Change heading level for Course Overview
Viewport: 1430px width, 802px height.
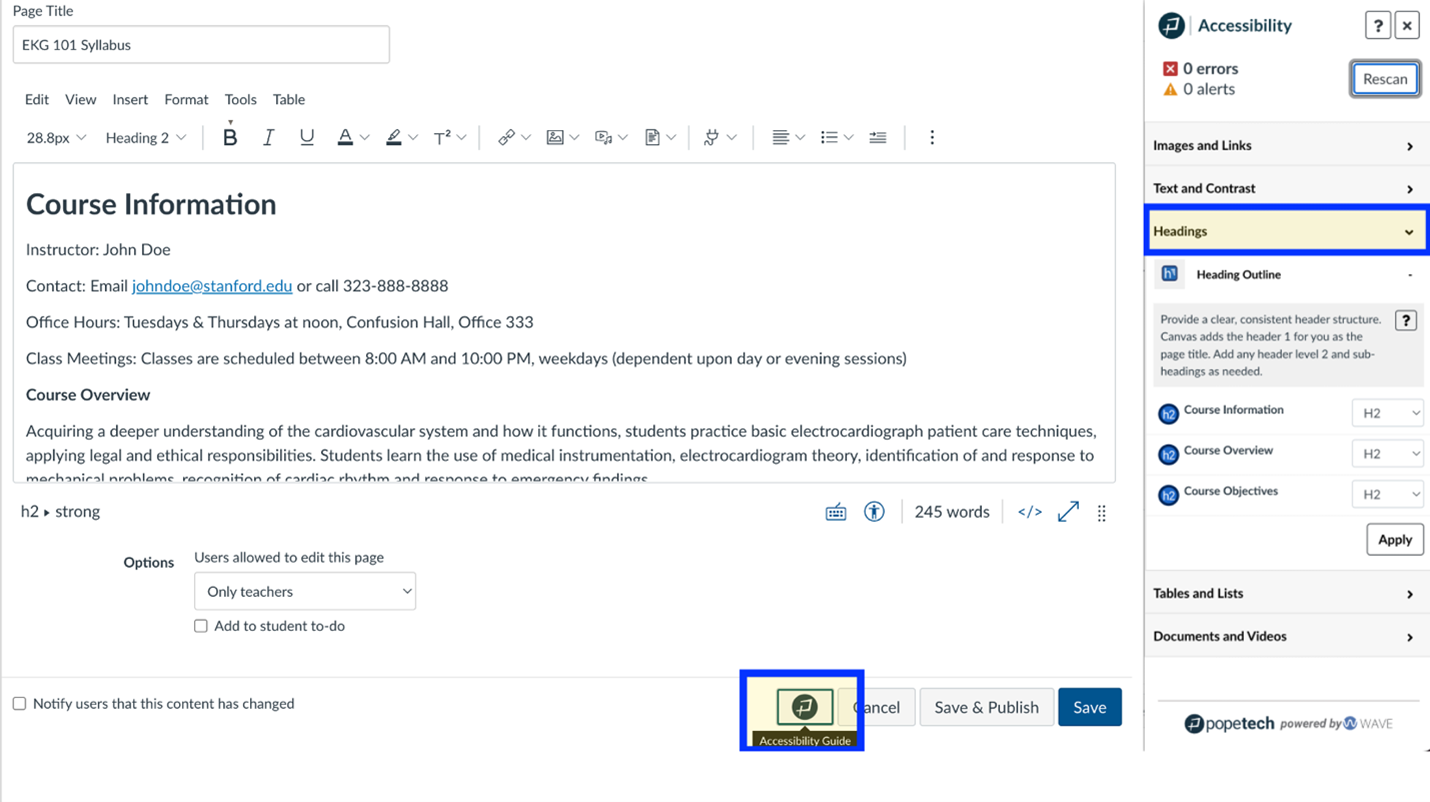(x=1387, y=454)
